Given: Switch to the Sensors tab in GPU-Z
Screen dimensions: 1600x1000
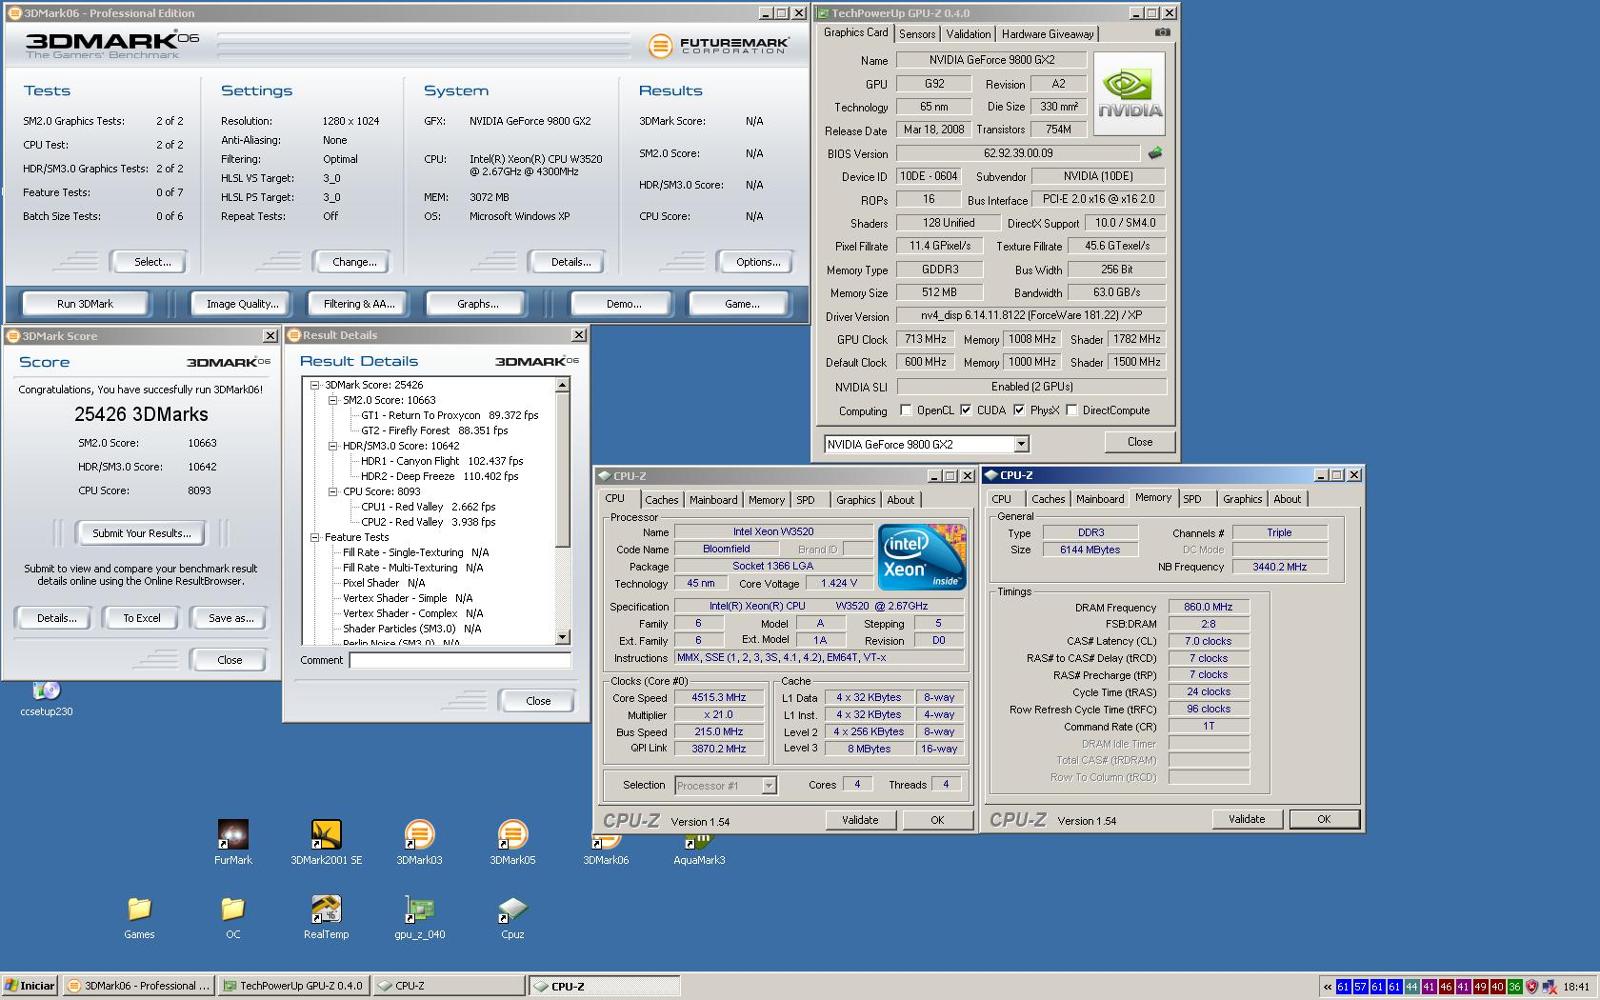Looking at the screenshot, I should (917, 34).
